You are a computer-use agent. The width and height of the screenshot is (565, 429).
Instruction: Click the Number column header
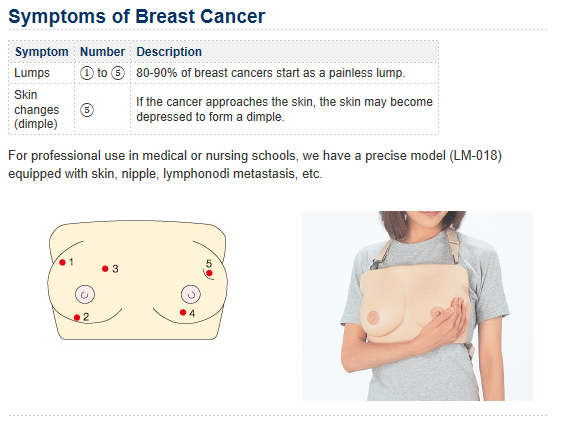[102, 52]
